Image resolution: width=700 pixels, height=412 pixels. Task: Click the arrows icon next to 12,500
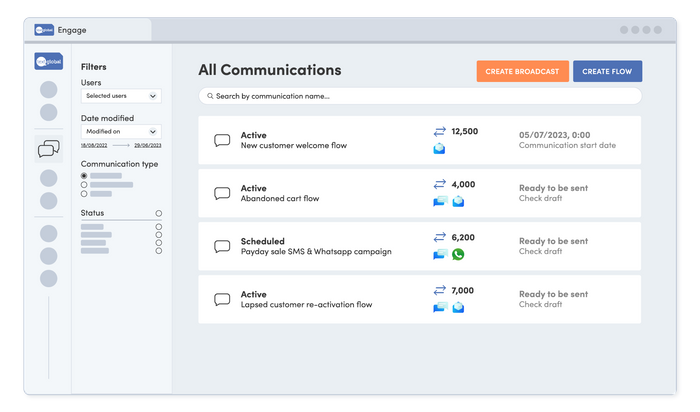(x=439, y=131)
